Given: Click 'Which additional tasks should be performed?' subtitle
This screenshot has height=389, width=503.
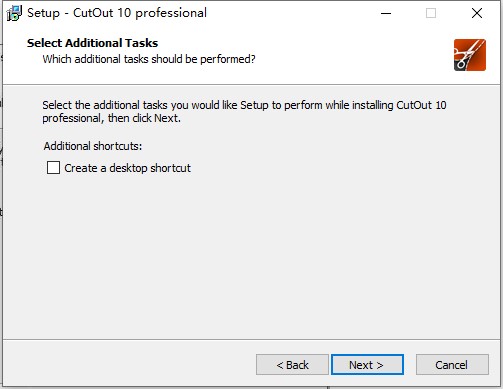Looking at the screenshot, I should click(x=149, y=59).
